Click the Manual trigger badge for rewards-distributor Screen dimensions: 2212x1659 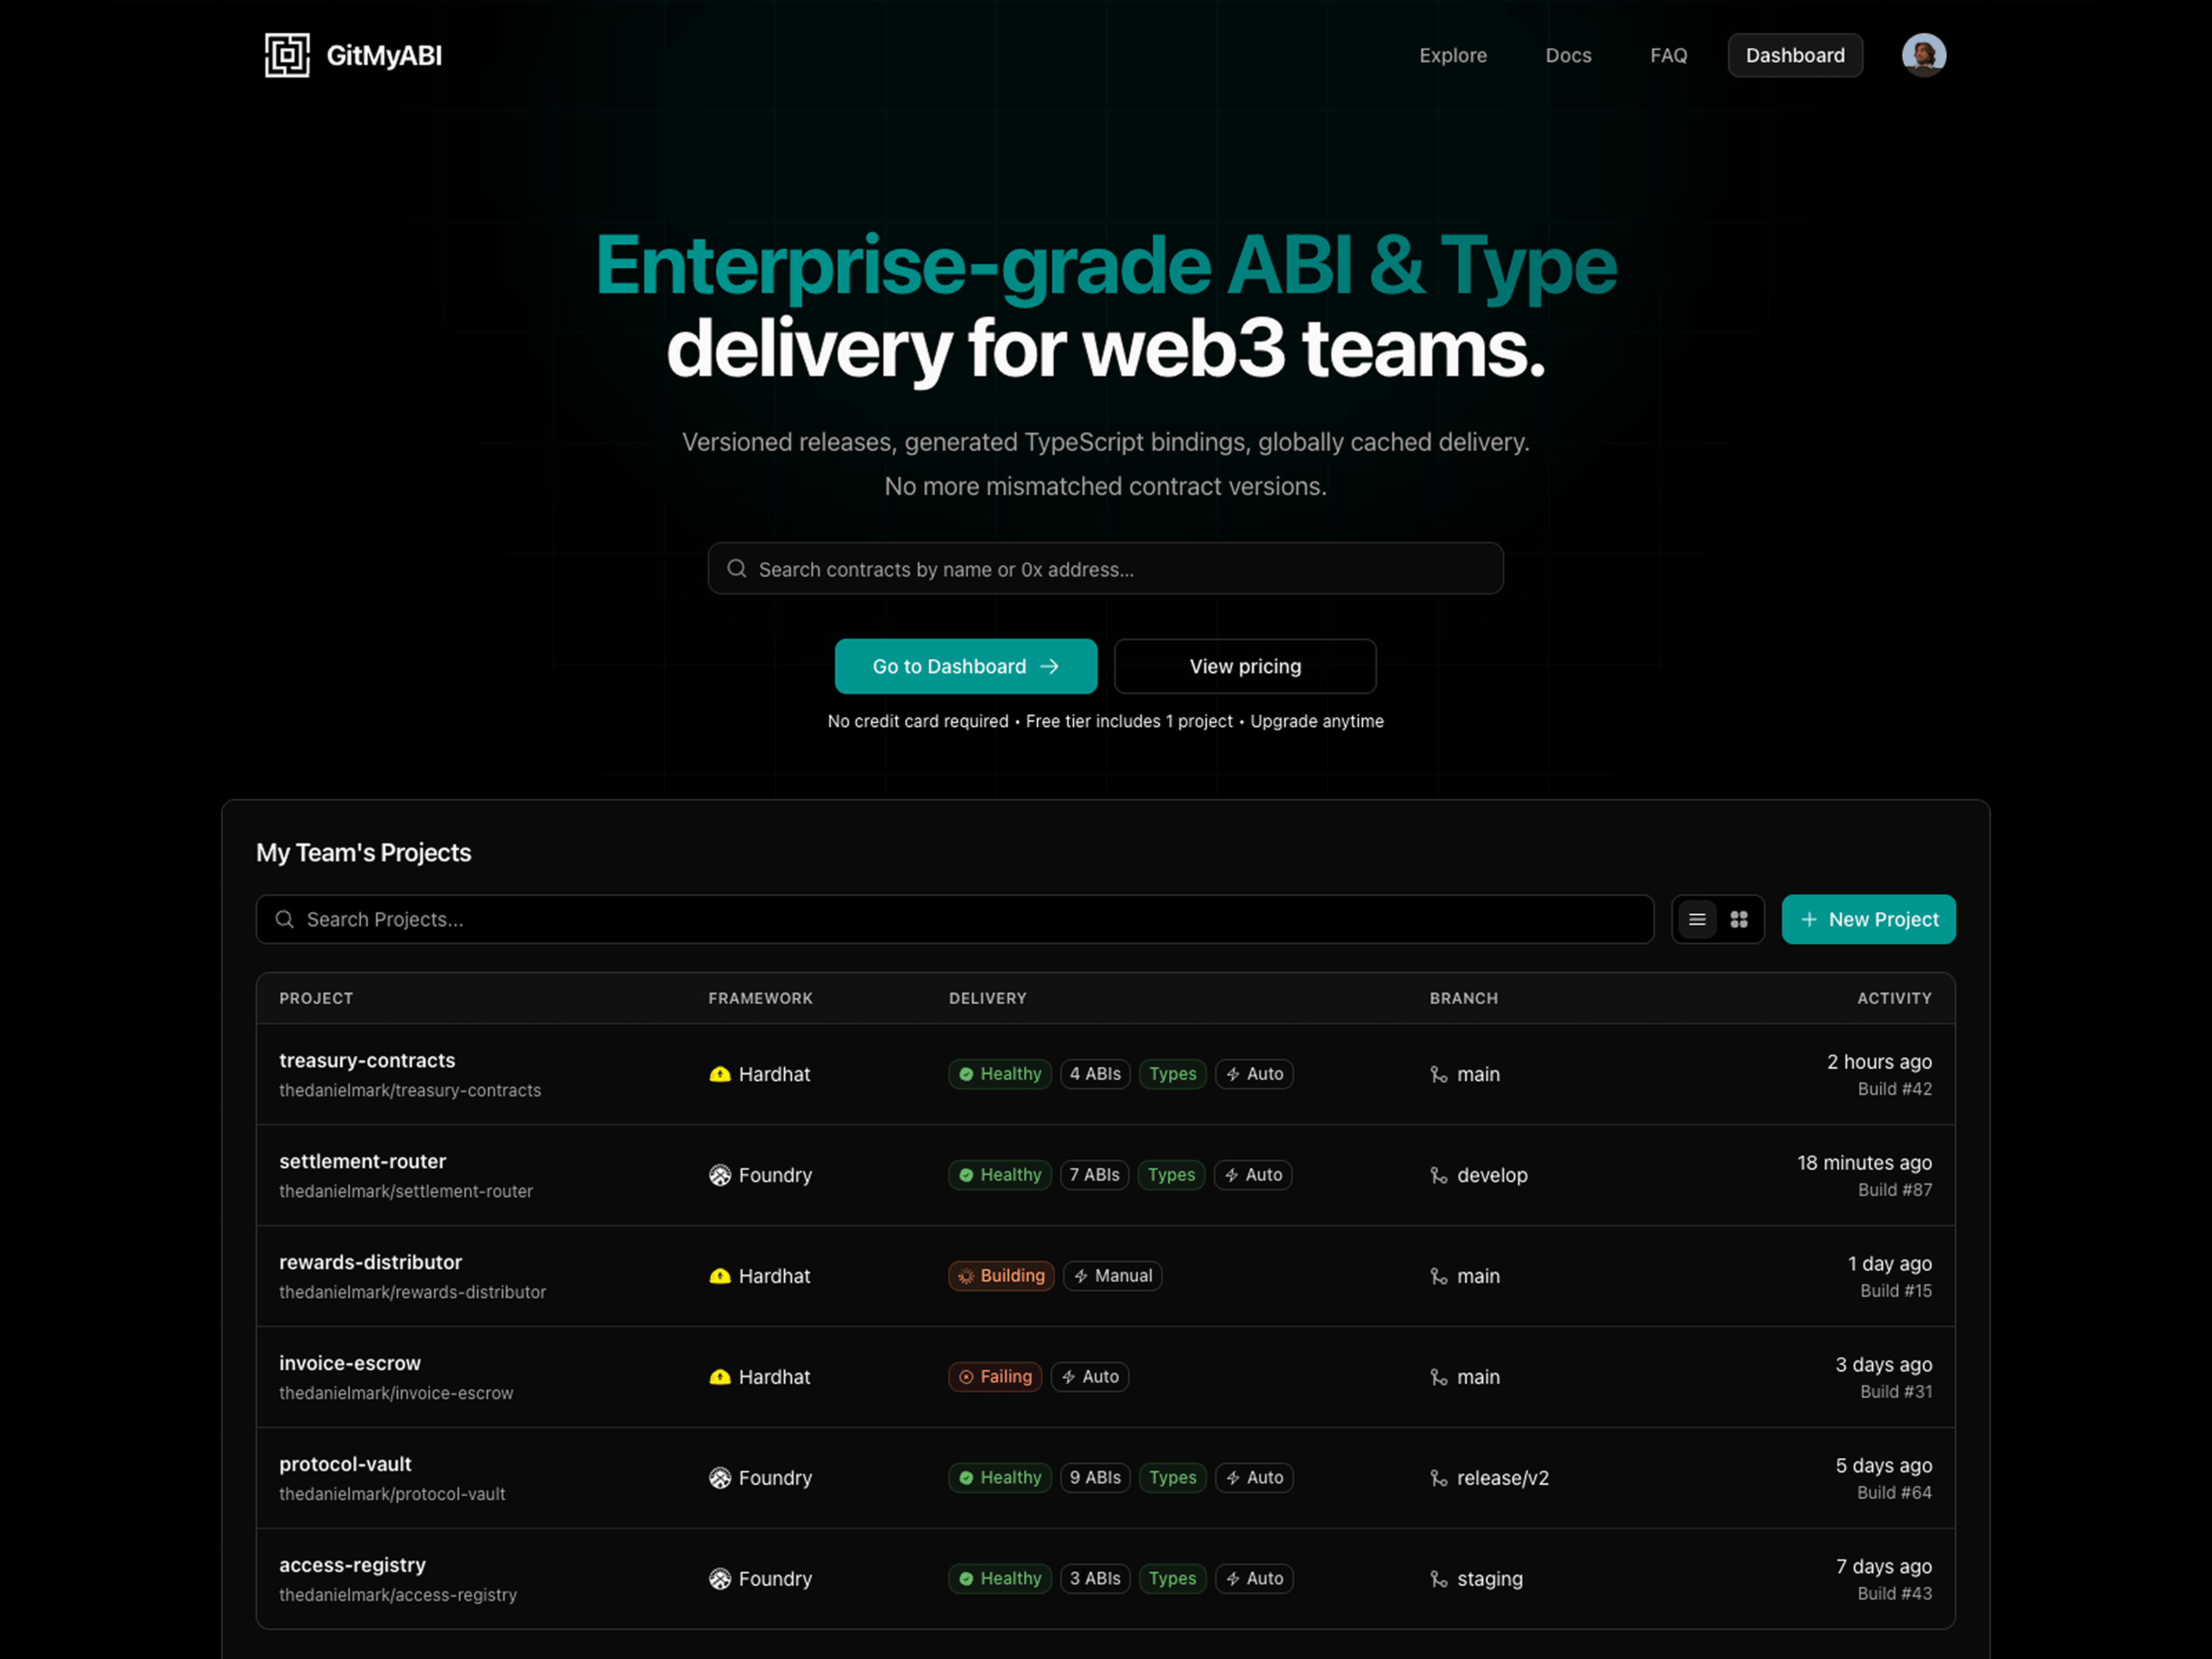tap(1112, 1275)
